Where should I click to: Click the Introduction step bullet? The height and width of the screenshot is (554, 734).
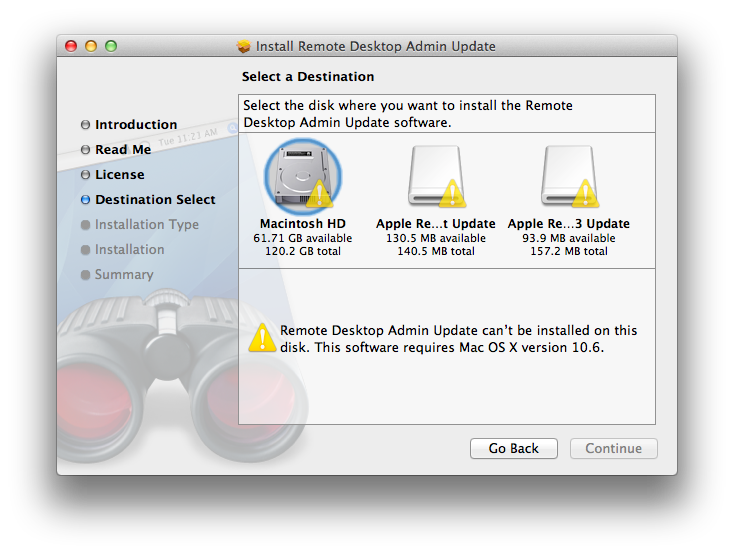(x=85, y=125)
